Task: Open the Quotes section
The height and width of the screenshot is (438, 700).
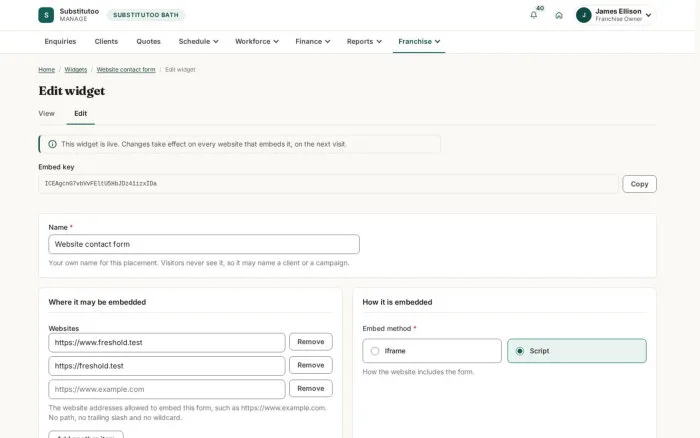Action: [148, 42]
